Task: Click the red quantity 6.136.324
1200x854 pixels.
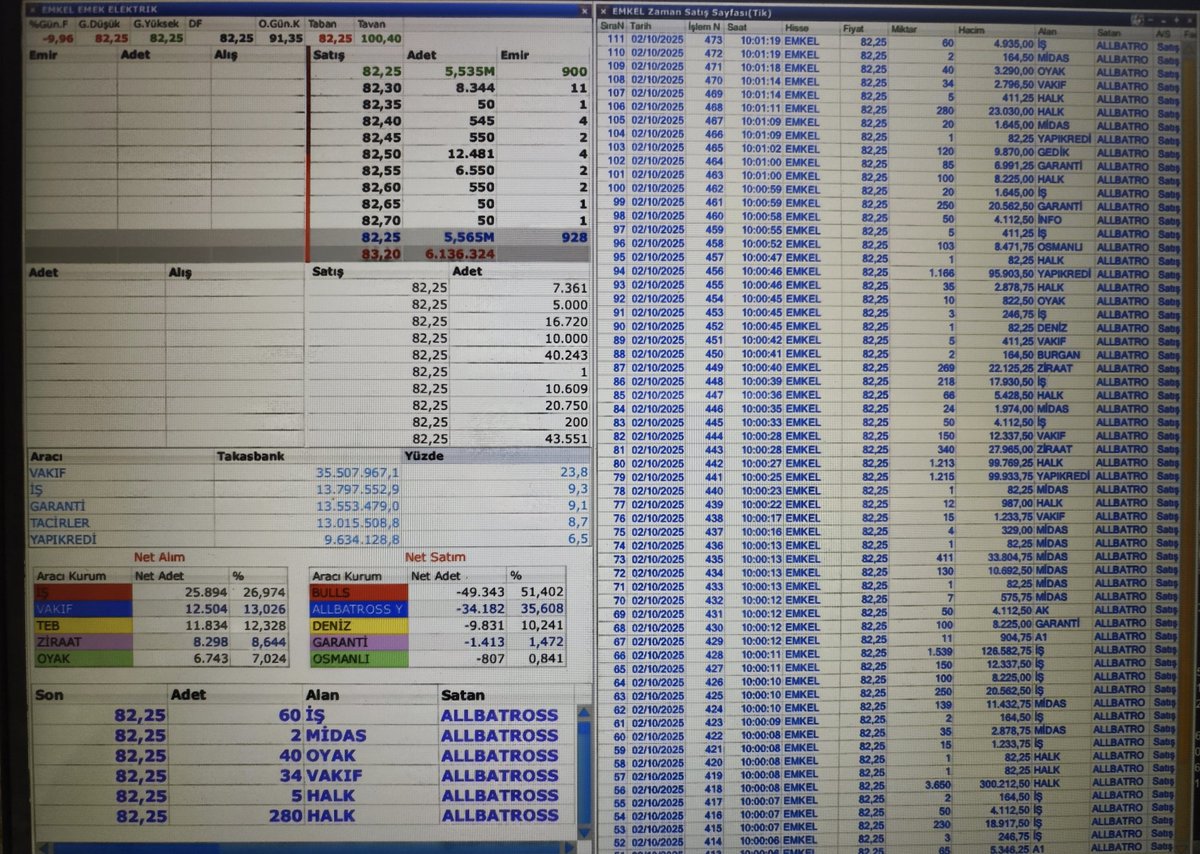Action: [x=461, y=254]
